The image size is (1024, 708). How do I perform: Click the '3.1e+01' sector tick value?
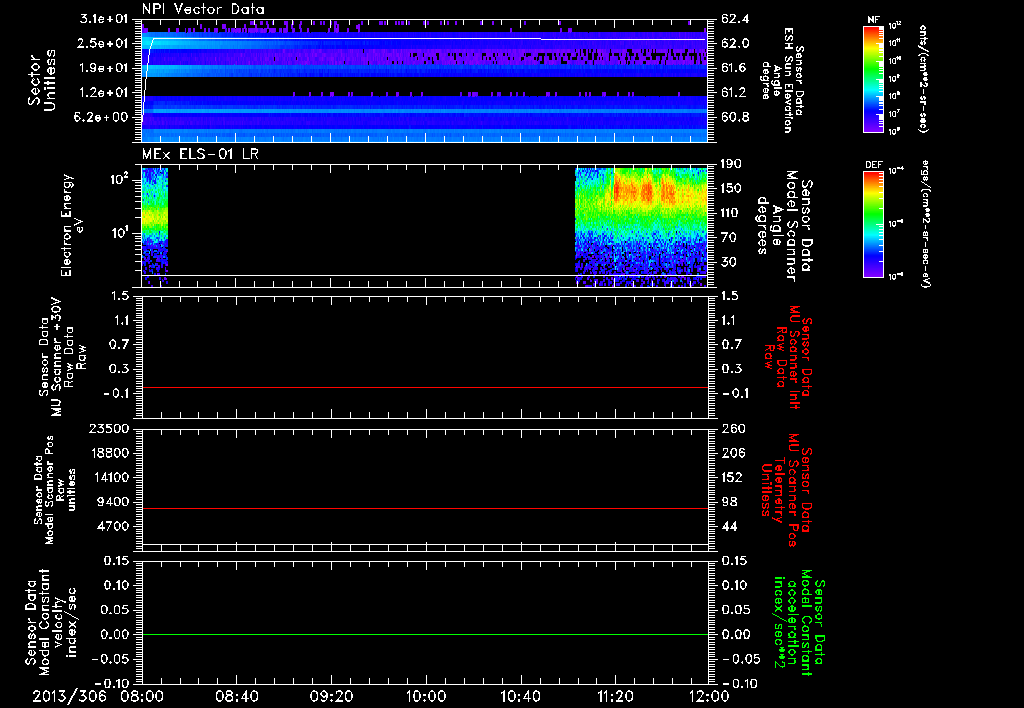click(x=104, y=18)
